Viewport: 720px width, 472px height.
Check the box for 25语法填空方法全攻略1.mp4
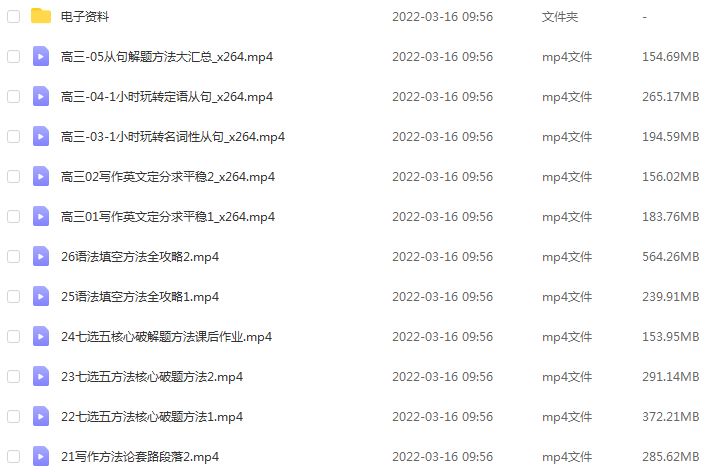(14, 296)
